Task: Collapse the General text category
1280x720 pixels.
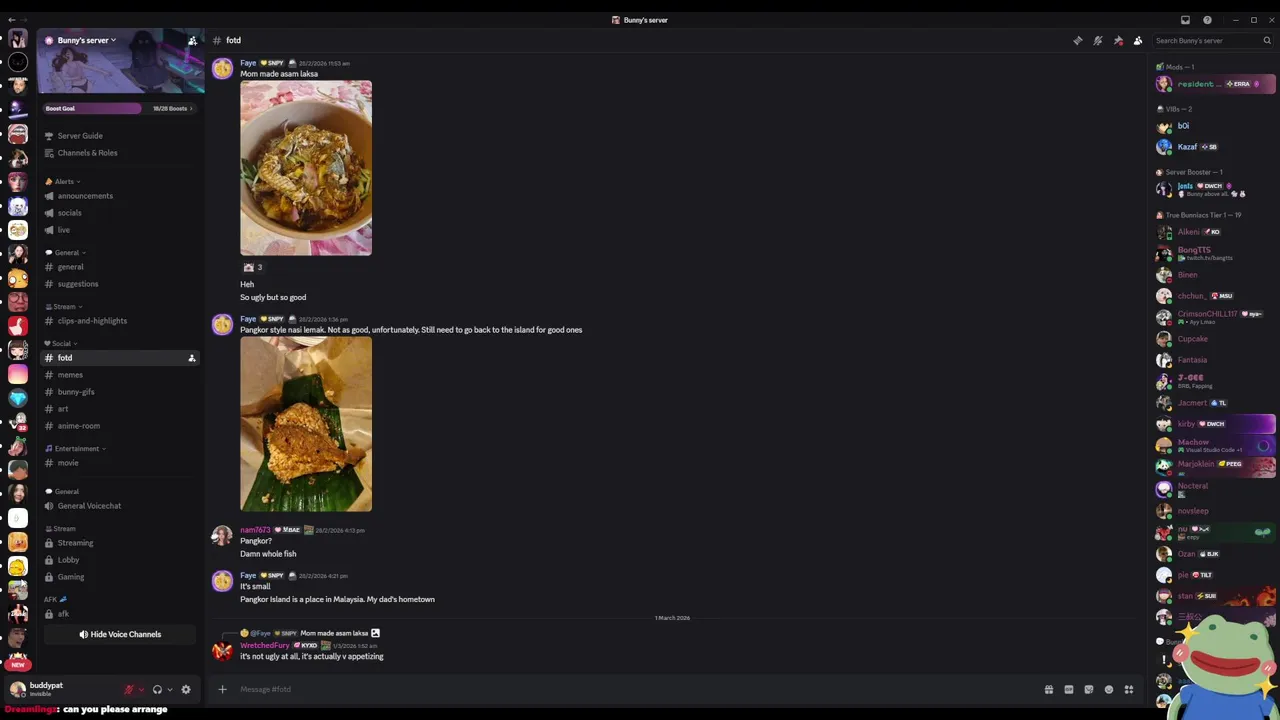Action: tap(66, 253)
